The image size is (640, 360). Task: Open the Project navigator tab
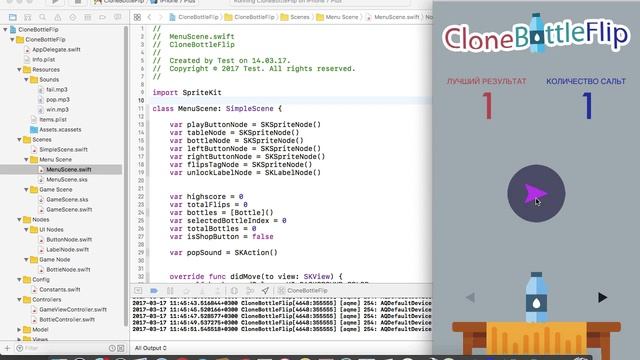(x=13, y=17)
